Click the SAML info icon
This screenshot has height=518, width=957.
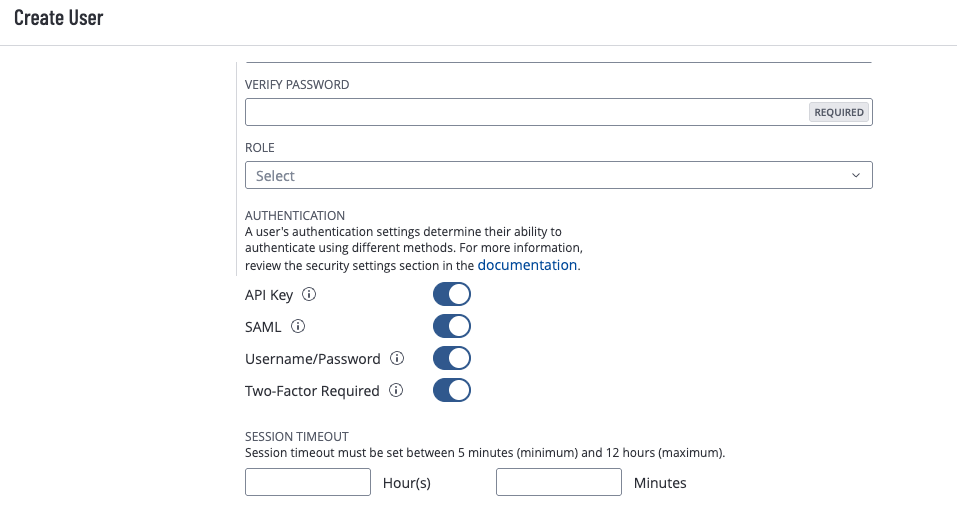tap(298, 326)
